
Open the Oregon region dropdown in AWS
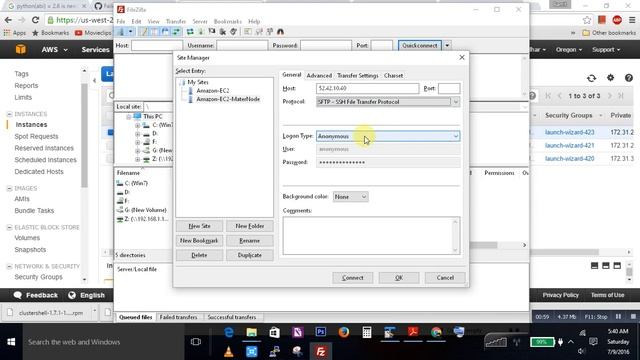pos(569,49)
